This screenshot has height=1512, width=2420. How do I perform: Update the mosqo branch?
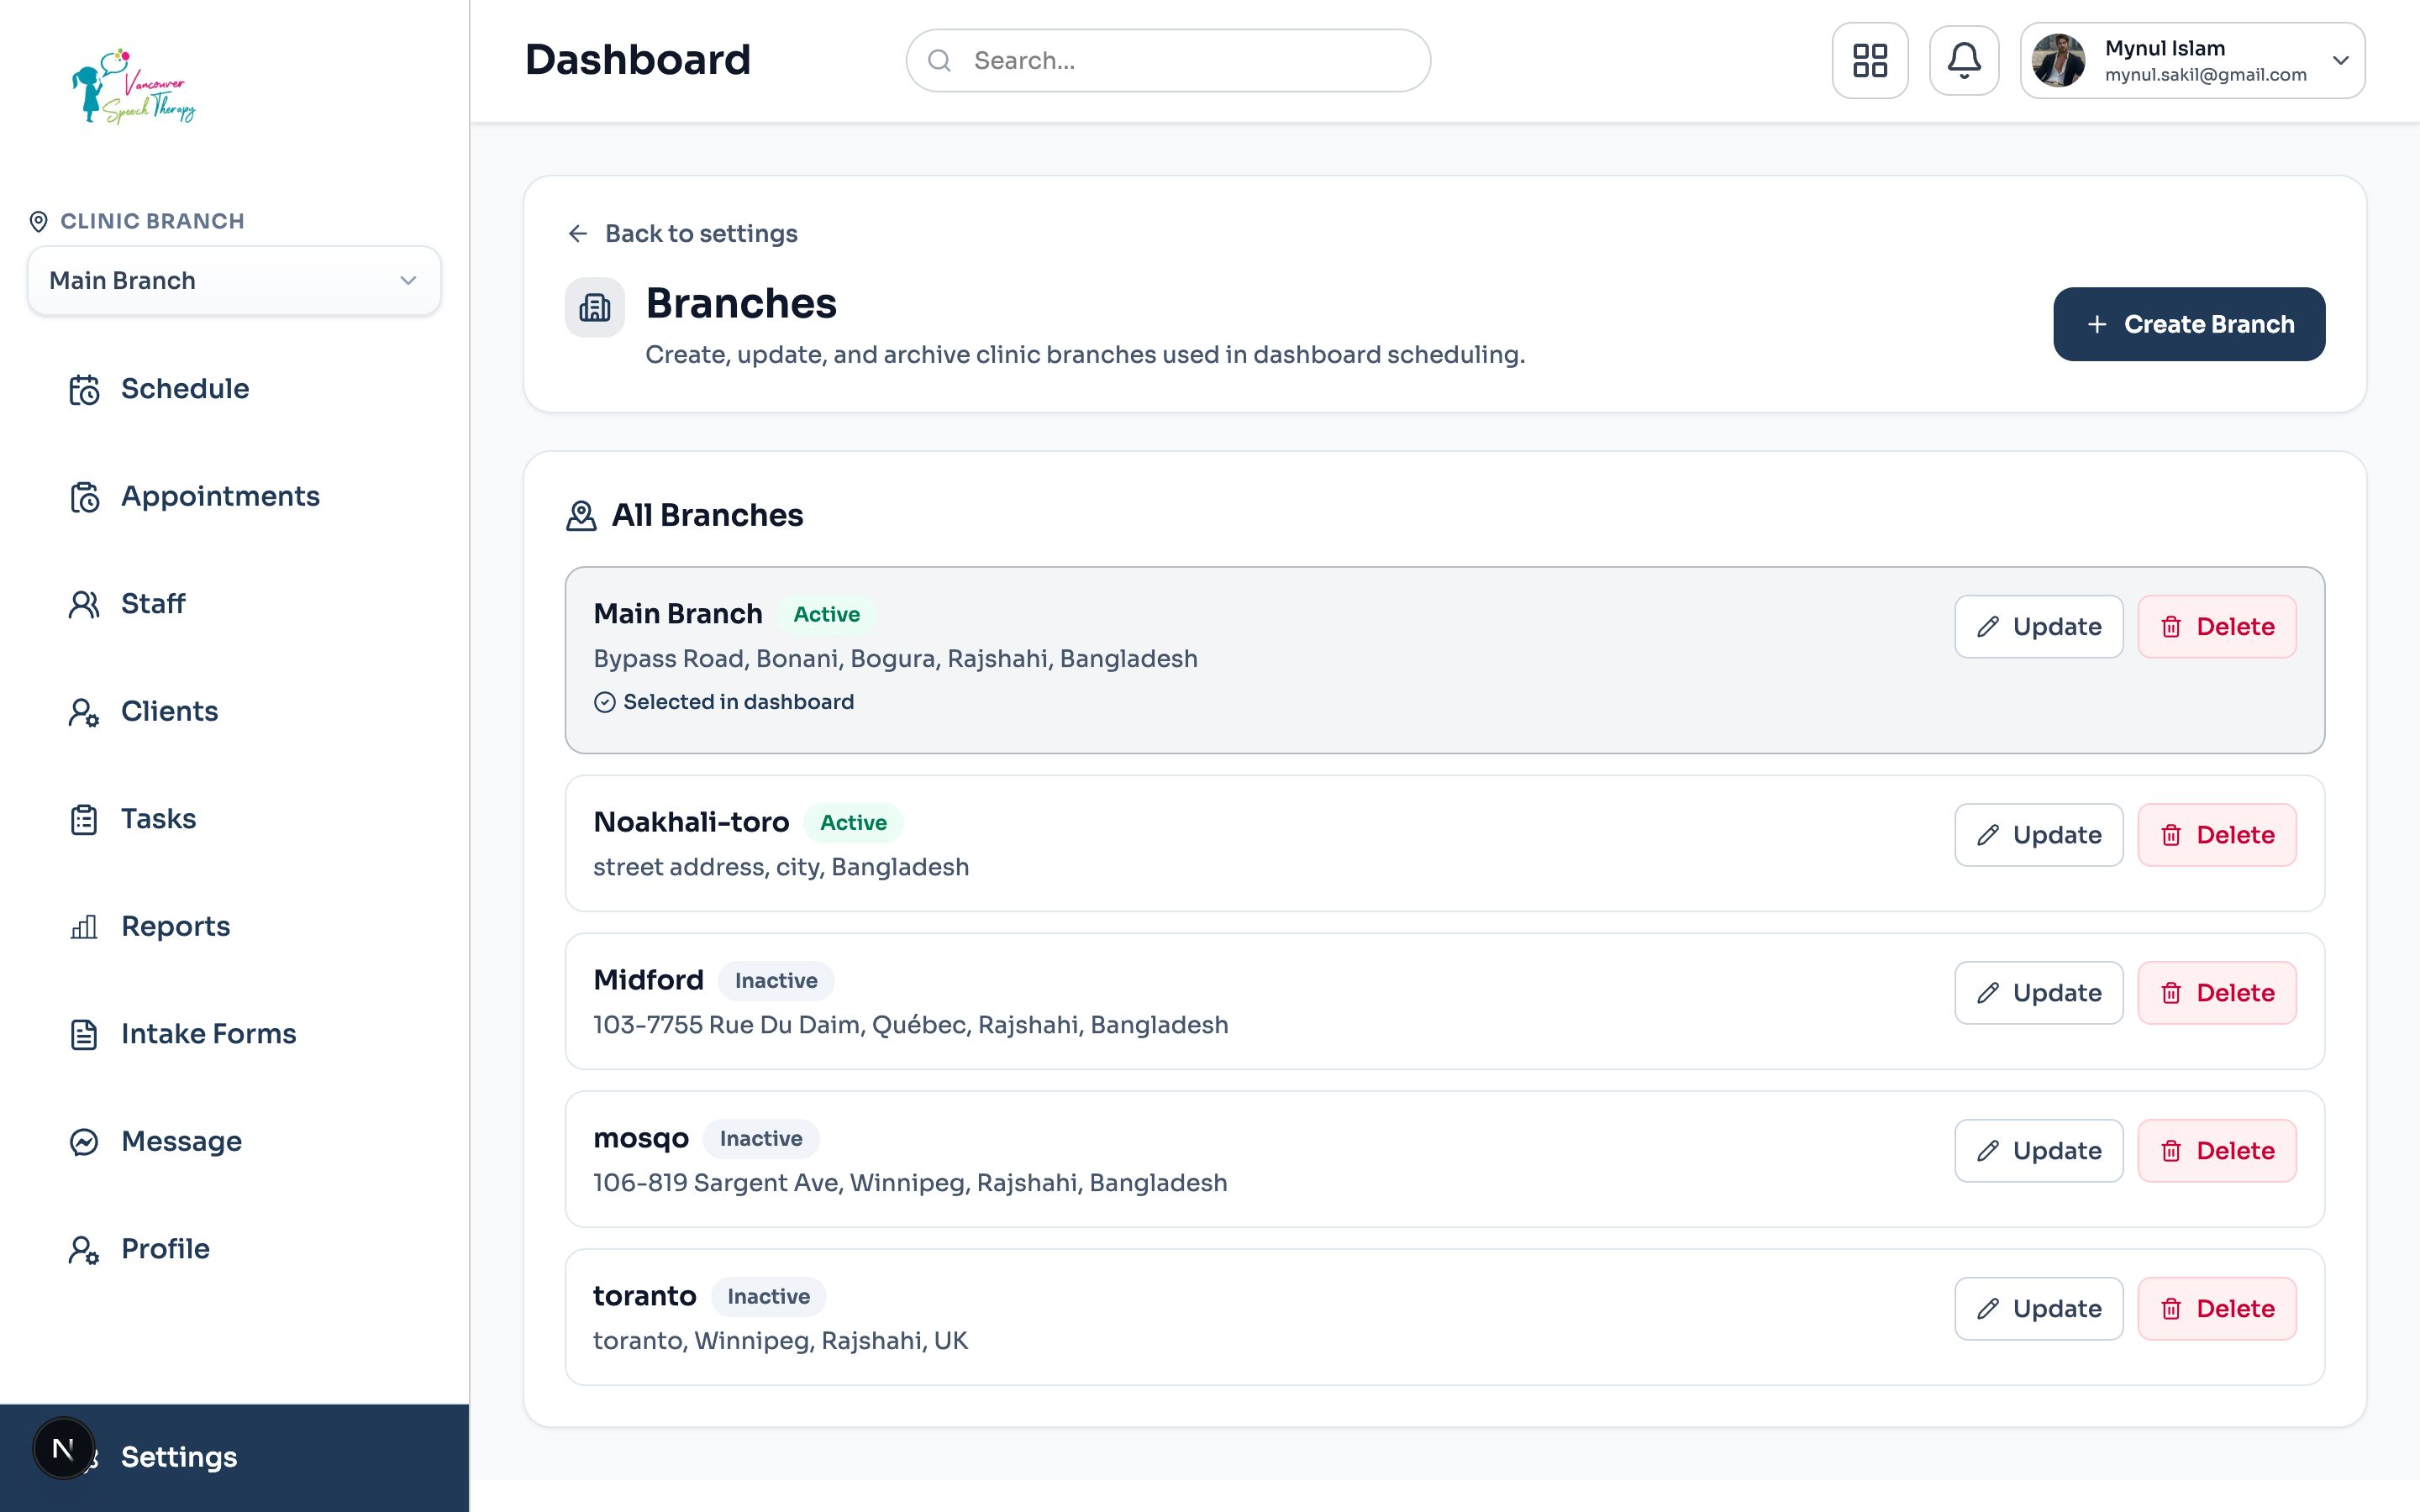tap(2038, 1151)
